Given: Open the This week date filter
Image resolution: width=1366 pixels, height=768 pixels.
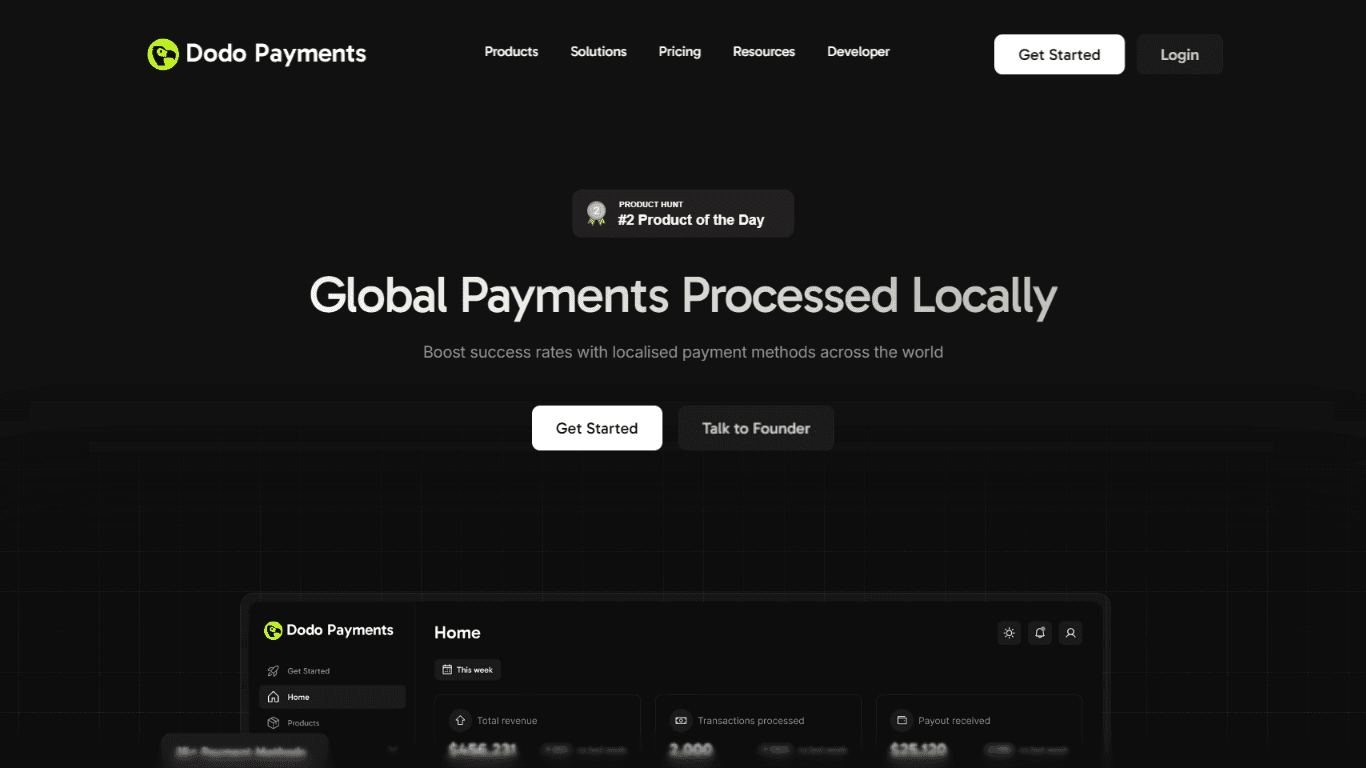Looking at the screenshot, I should 468,670.
